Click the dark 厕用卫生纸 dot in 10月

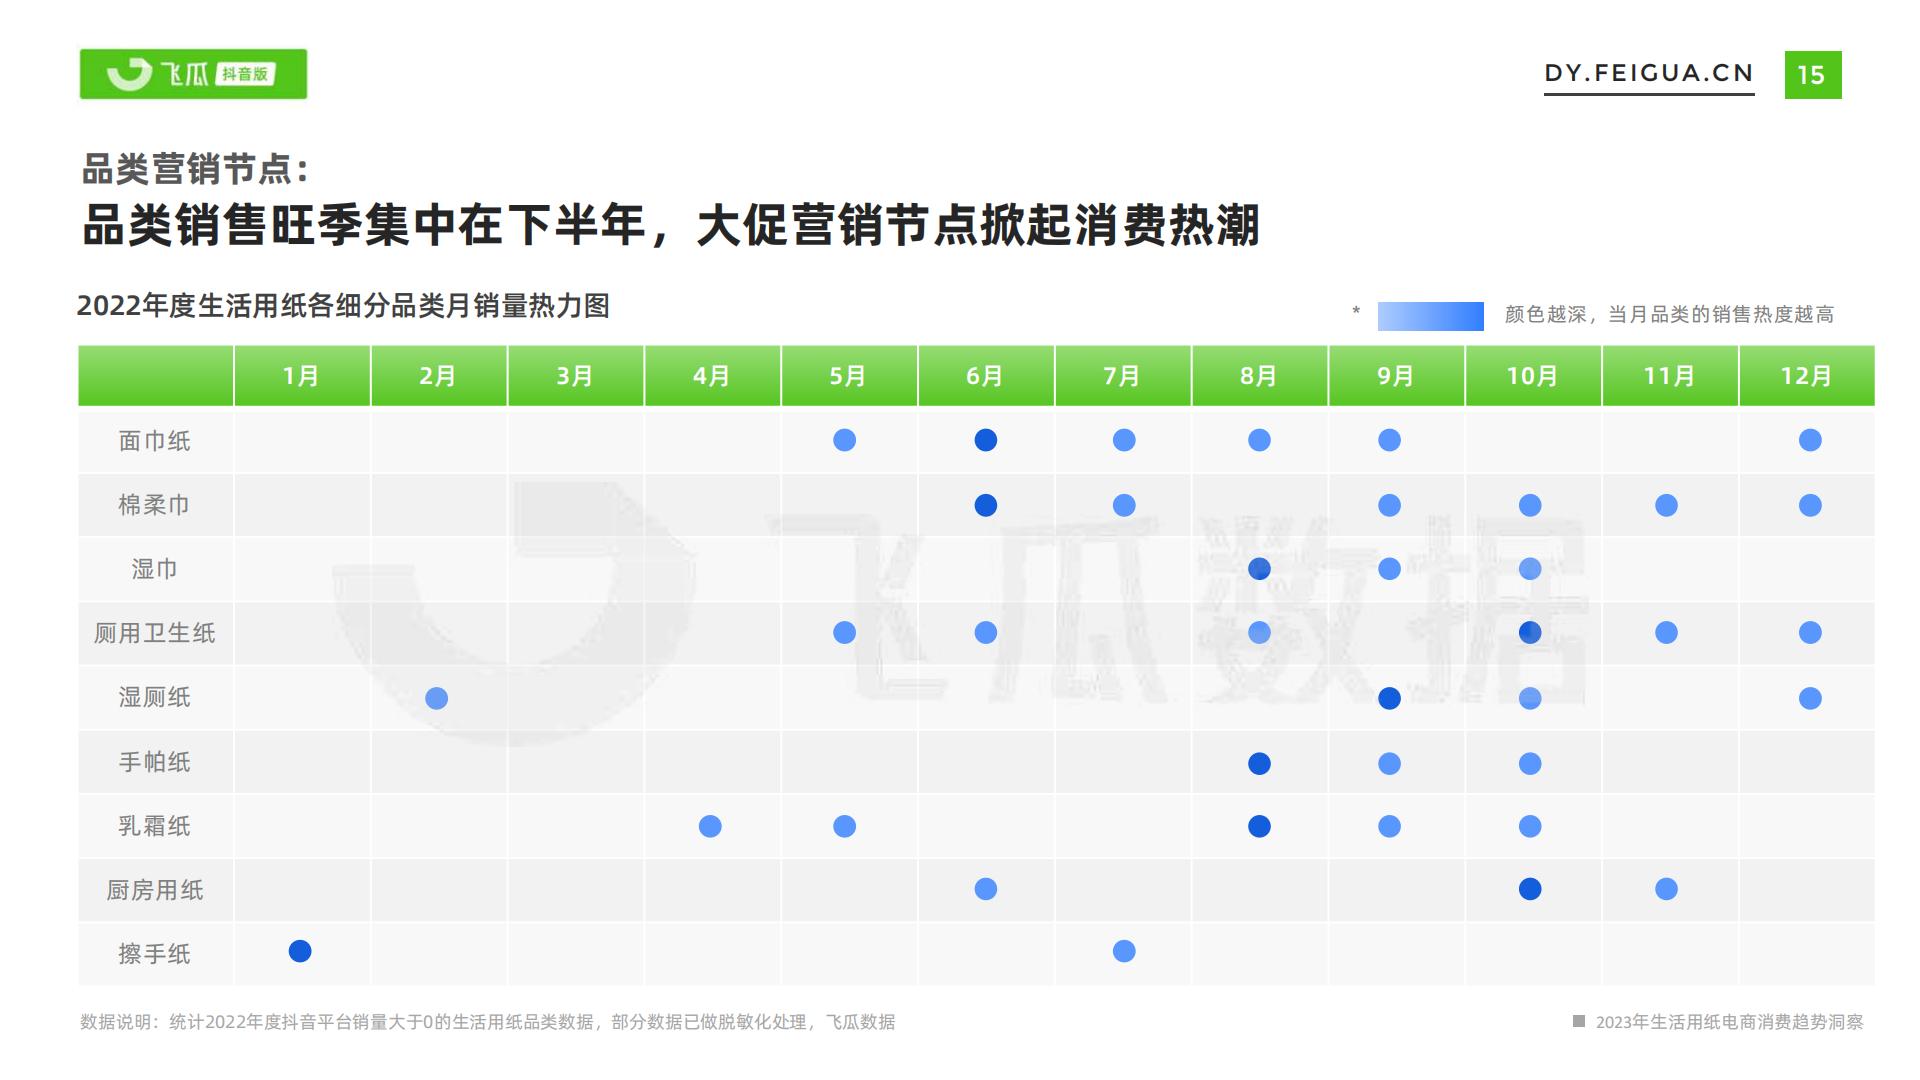1530,632
